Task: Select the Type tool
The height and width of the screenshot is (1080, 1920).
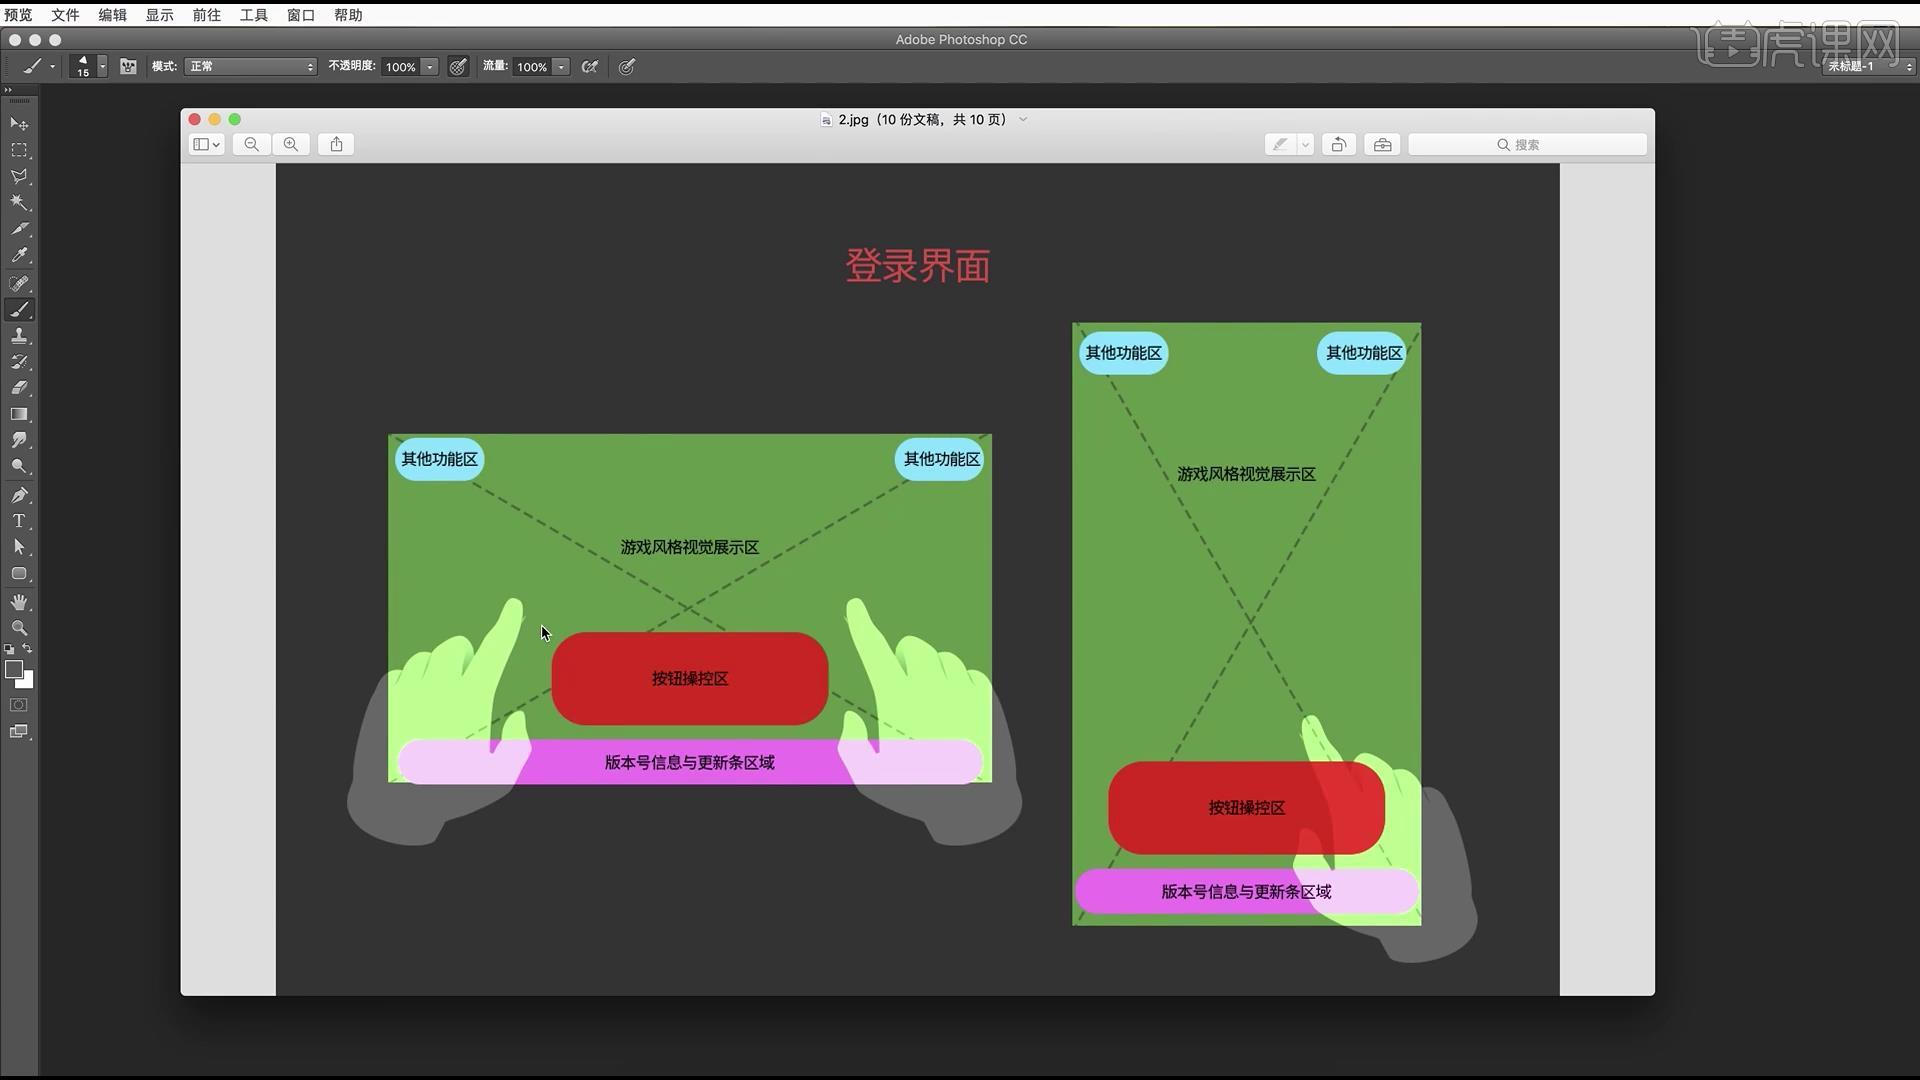Action: pyautogui.click(x=19, y=521)
